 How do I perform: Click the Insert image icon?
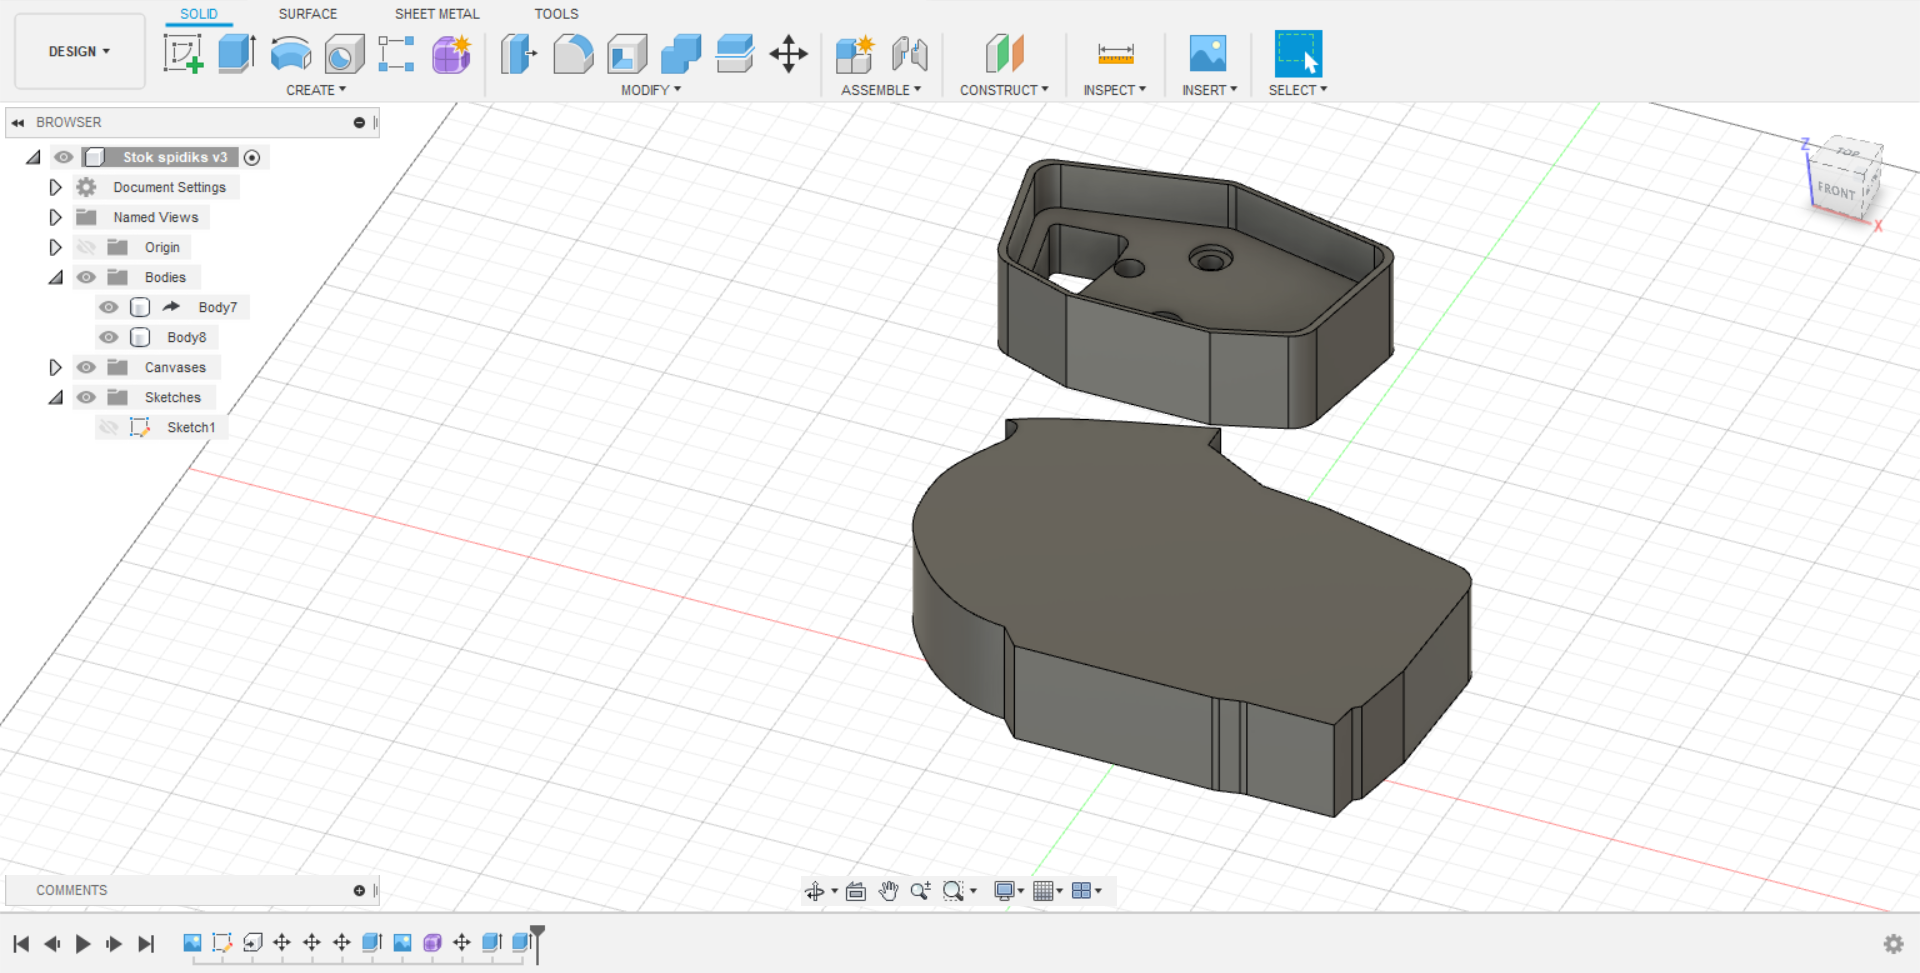[1208, 53]
